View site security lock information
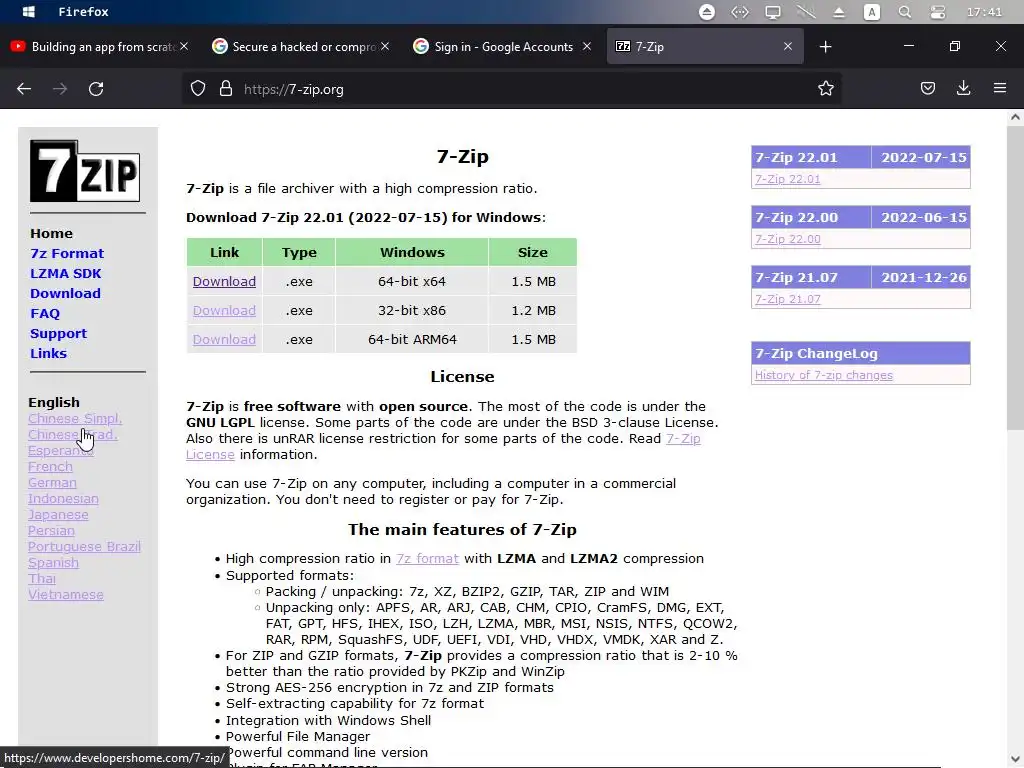Viewport: 1024px width, 768px height. (x=226, y=89)
